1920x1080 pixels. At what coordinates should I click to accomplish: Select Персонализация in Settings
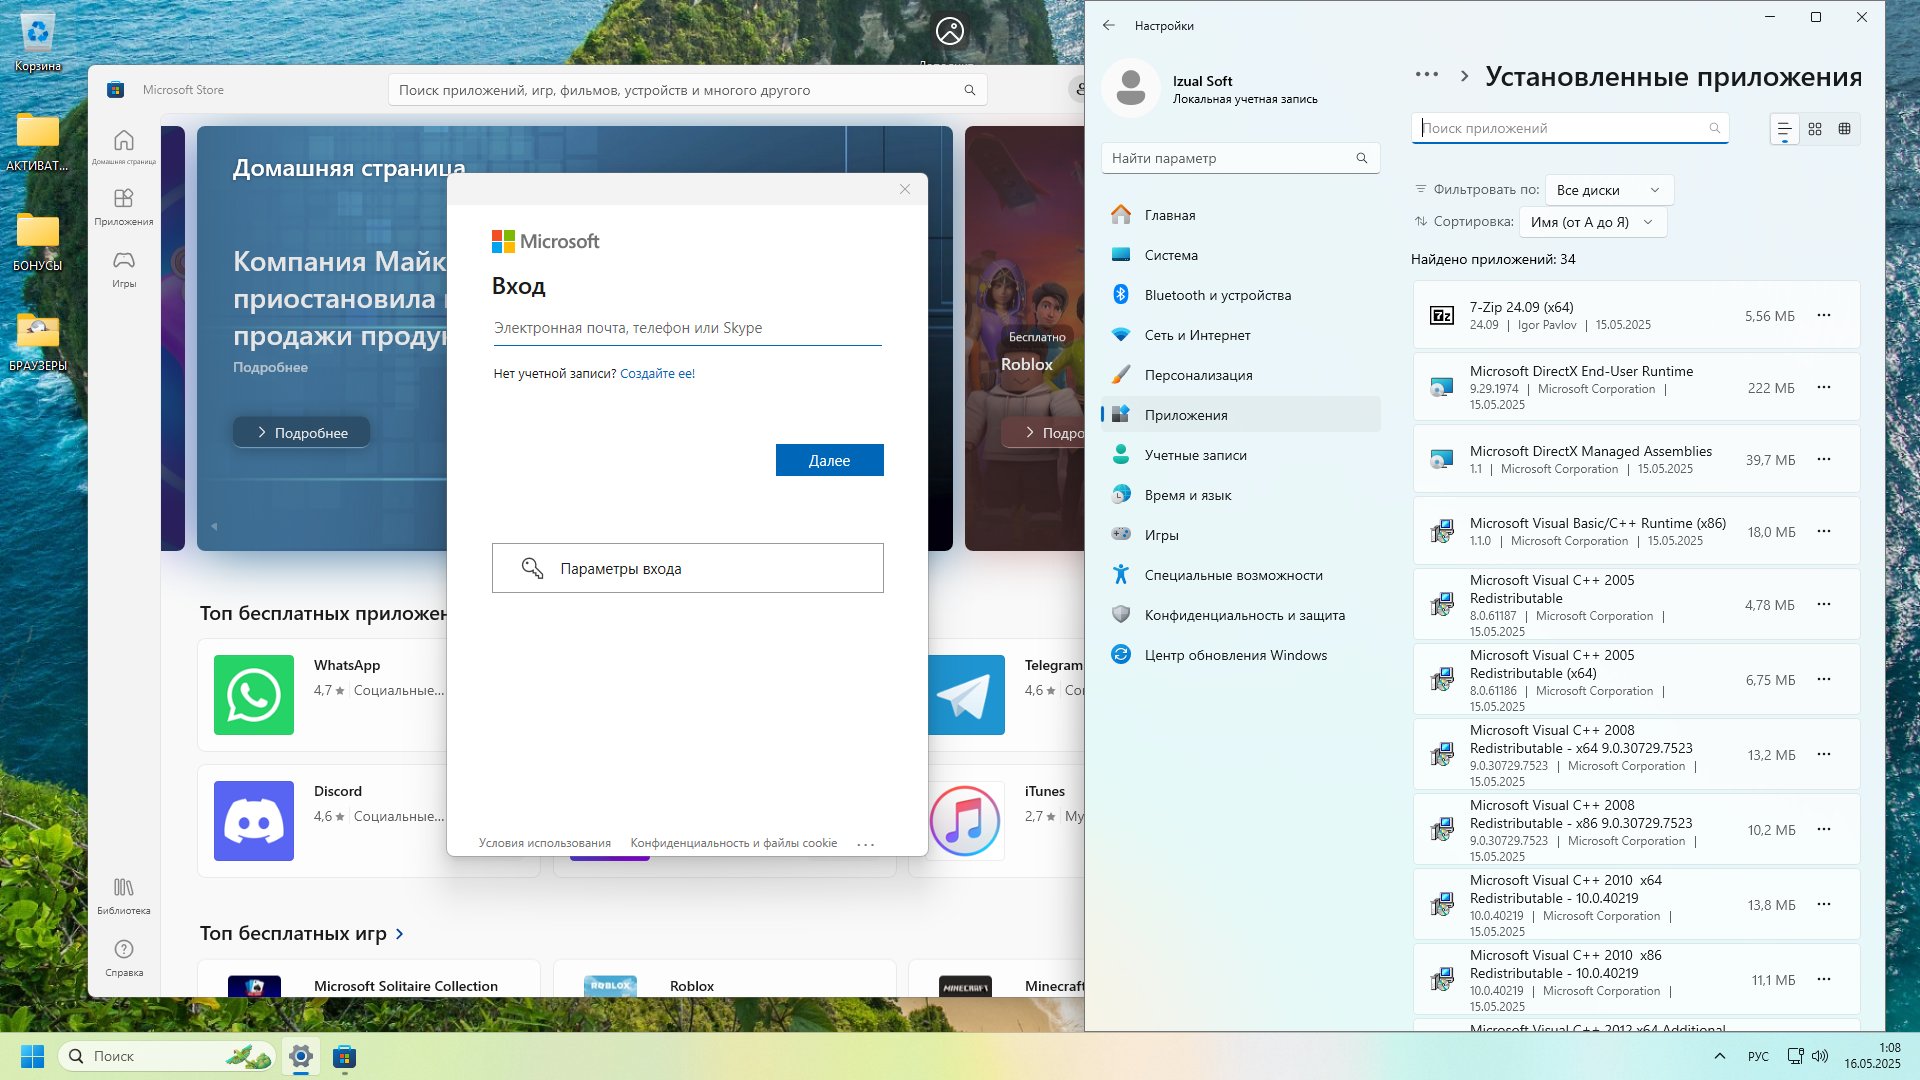click(x=1240, y=375)
